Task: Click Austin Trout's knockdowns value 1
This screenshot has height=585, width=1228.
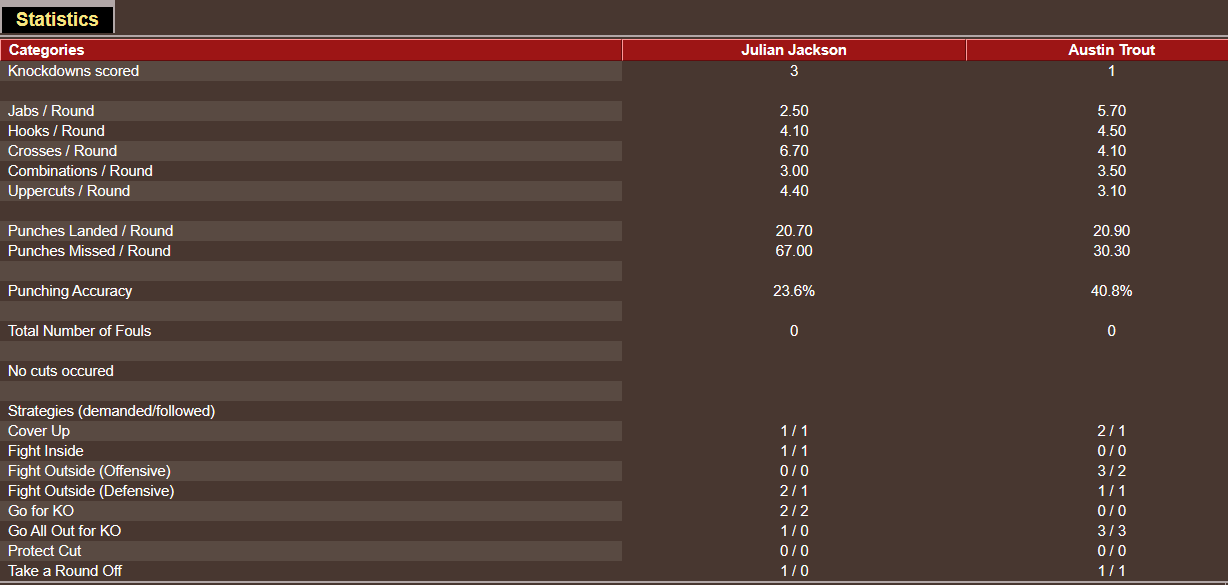Action: click(1111, 71)
